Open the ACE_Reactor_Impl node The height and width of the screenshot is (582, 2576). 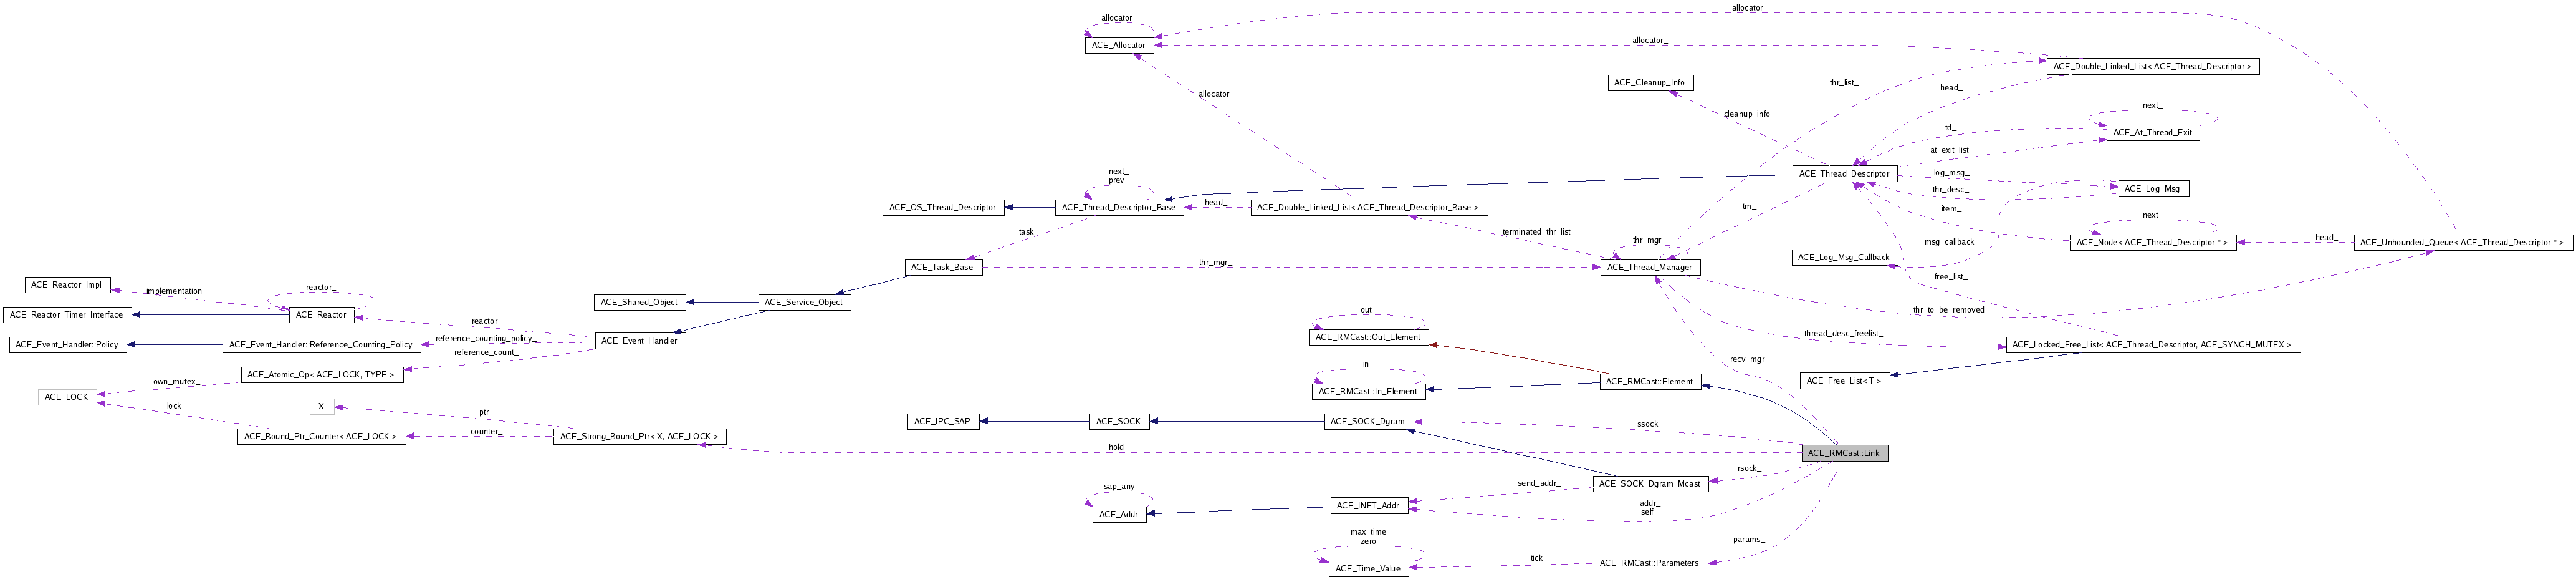click(x=67, y=285)
